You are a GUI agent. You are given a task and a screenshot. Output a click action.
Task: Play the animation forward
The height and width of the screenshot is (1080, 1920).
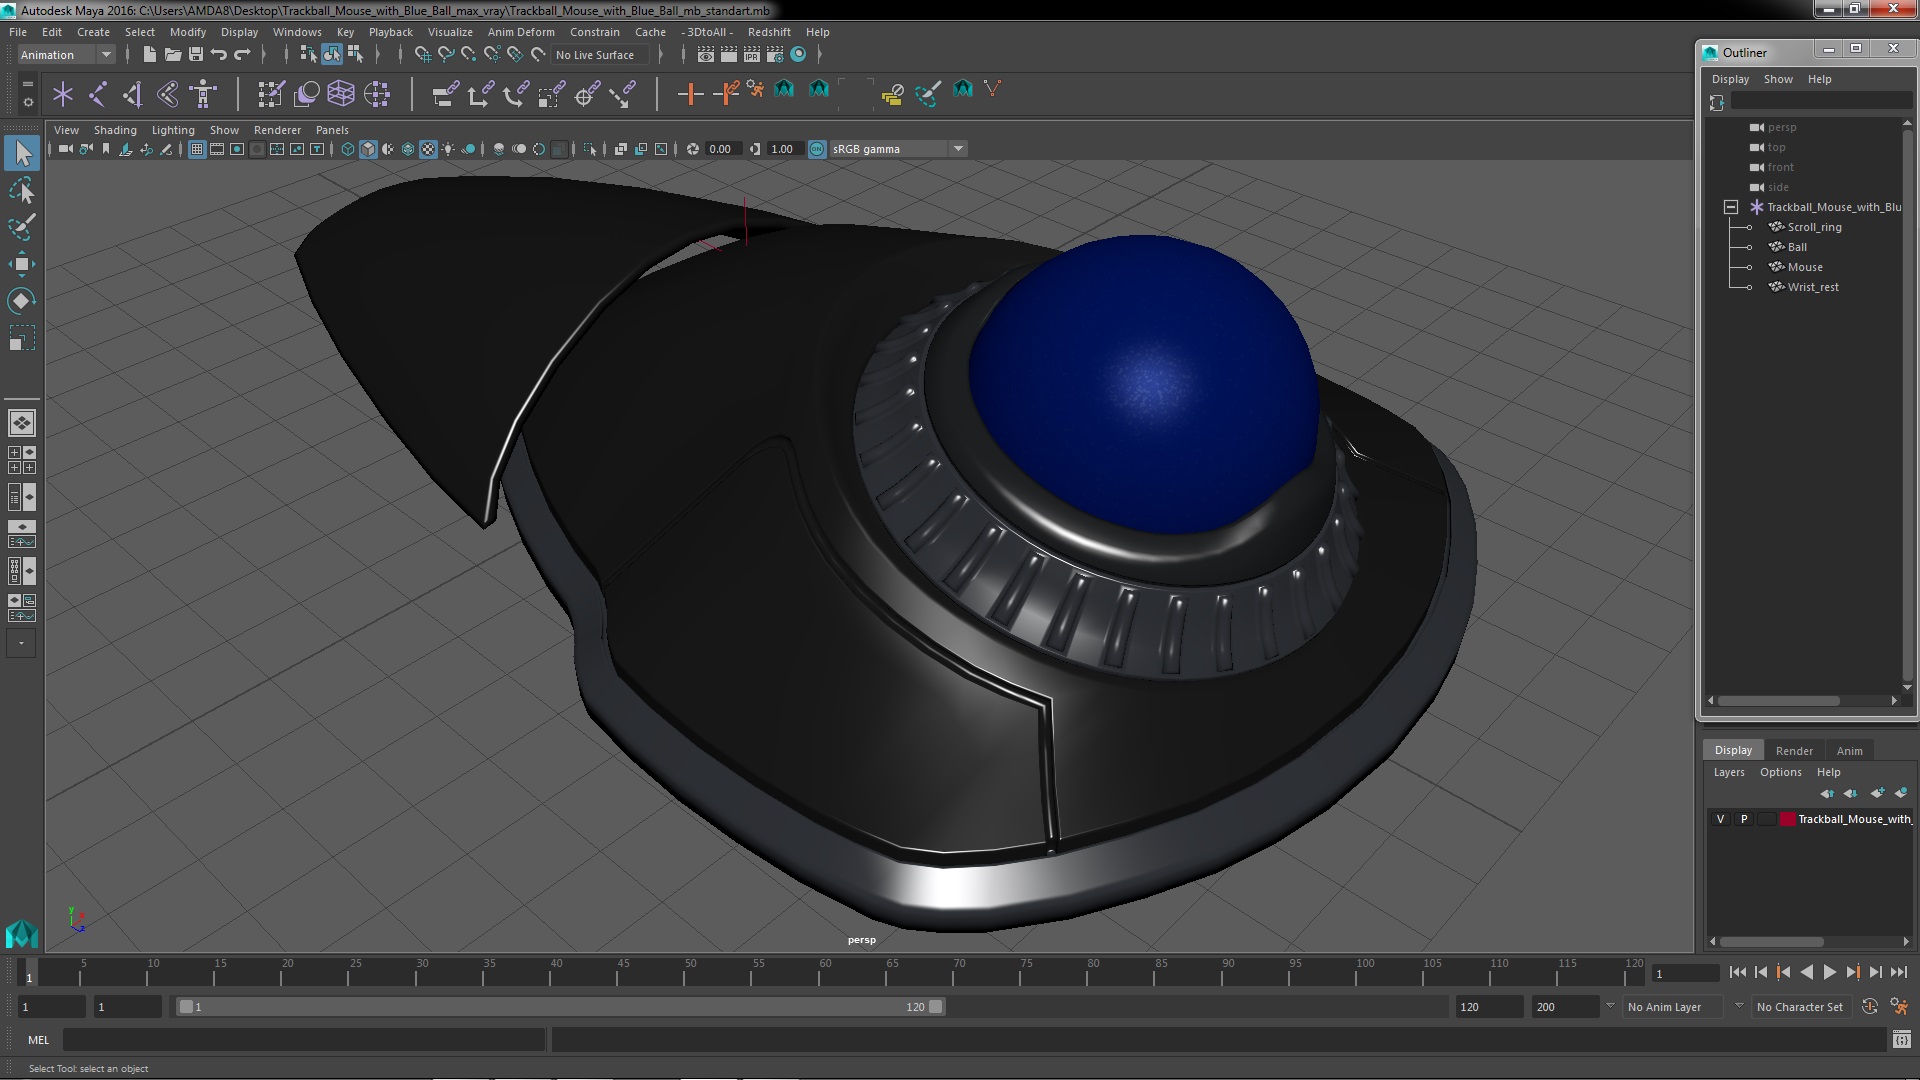1829,972
